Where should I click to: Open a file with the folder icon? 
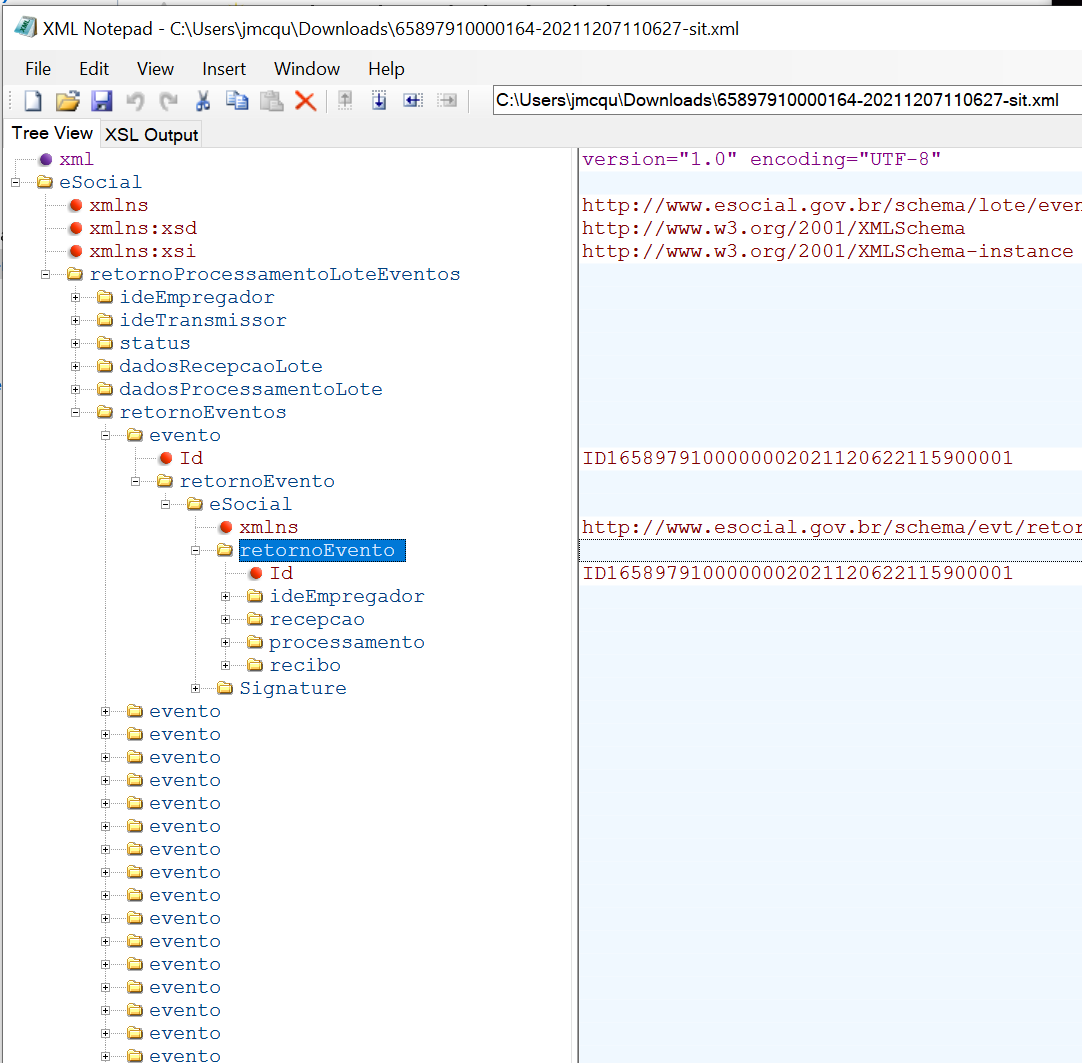(67, 101)
